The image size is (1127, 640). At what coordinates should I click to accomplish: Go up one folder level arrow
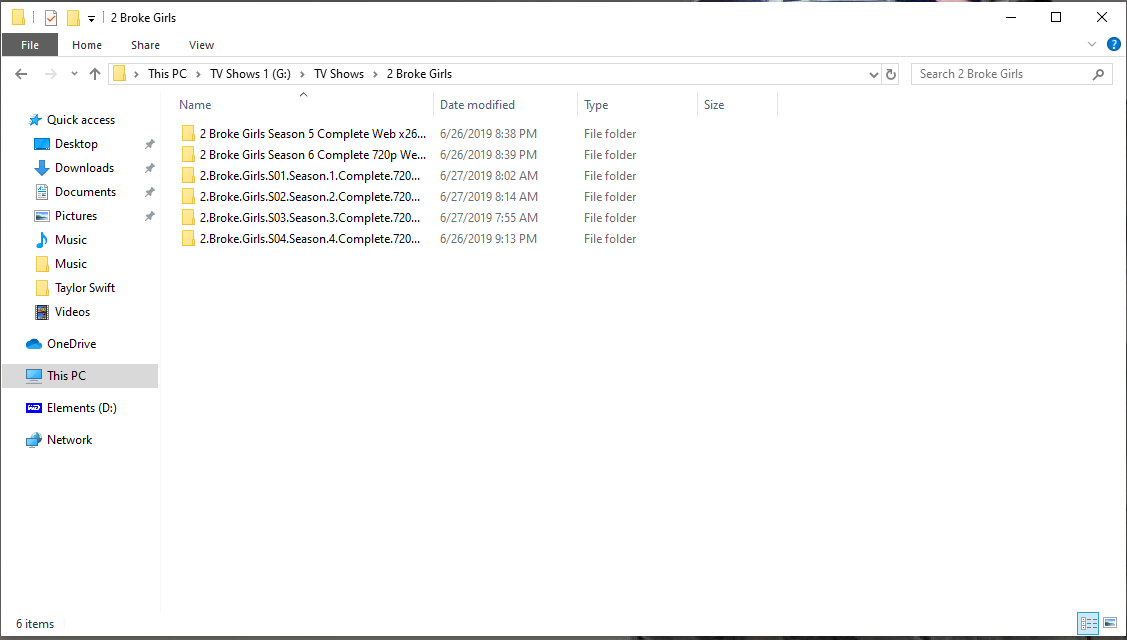(95, 74)
